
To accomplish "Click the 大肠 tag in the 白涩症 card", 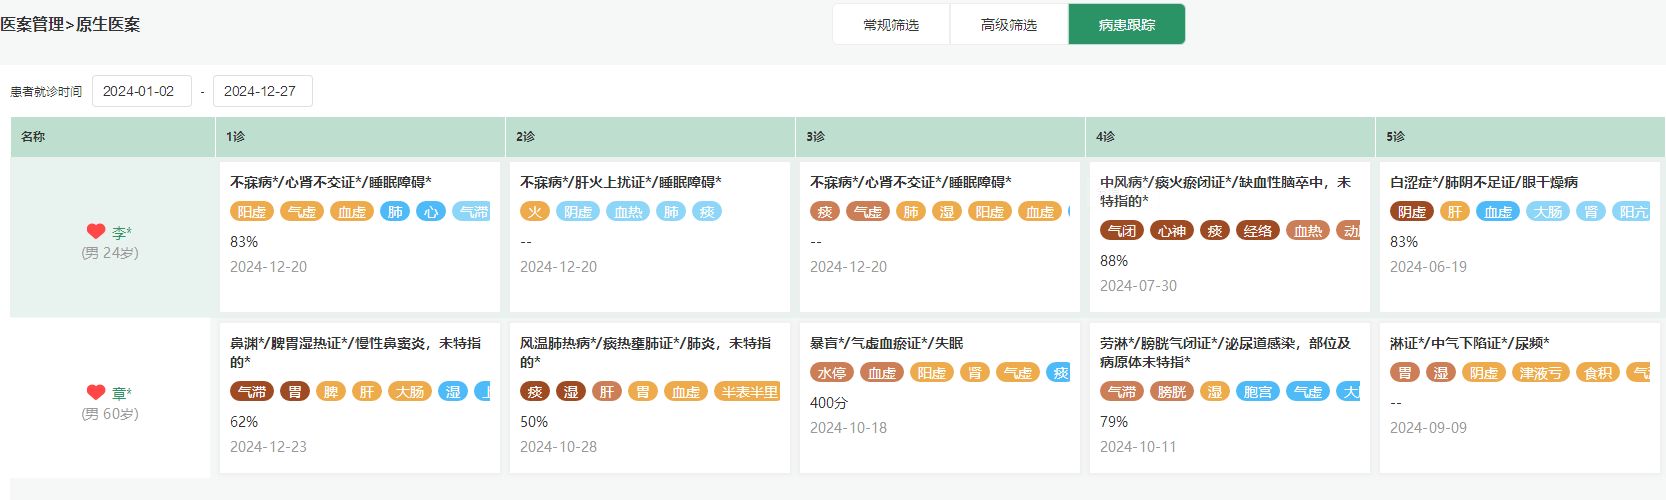I will pos(1547,211).
